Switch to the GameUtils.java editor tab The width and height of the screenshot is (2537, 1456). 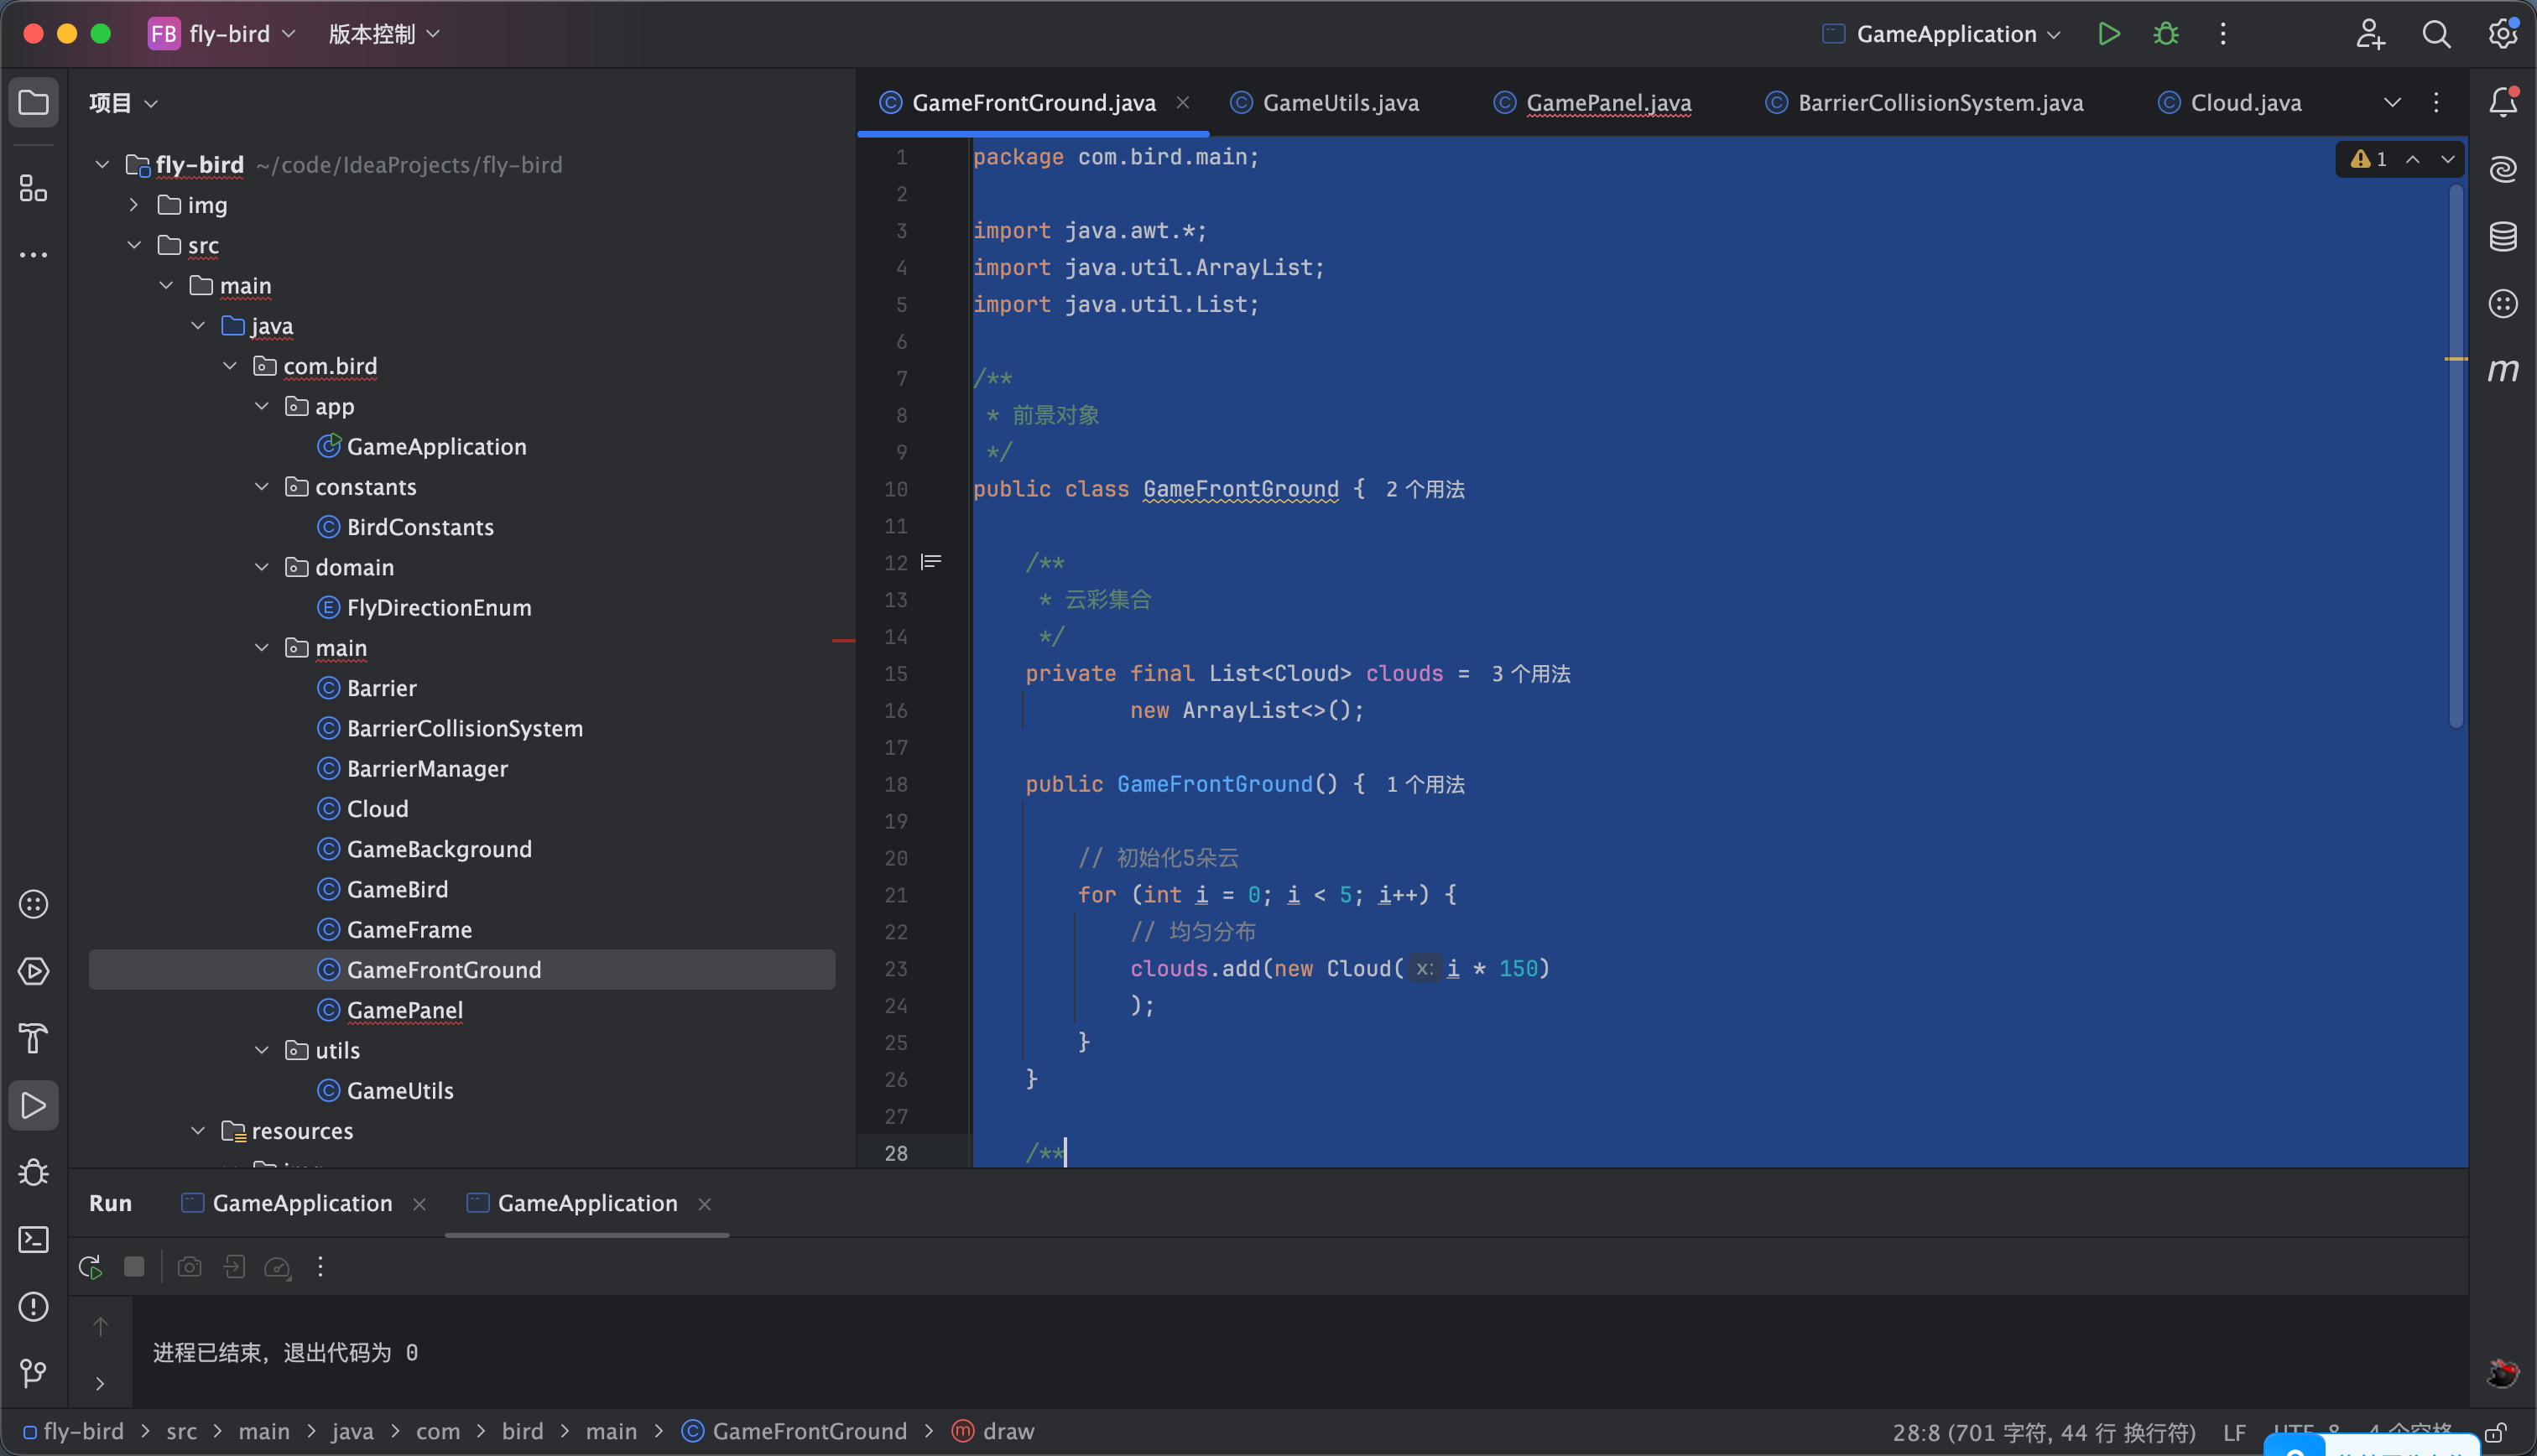tap(1325, 103)
